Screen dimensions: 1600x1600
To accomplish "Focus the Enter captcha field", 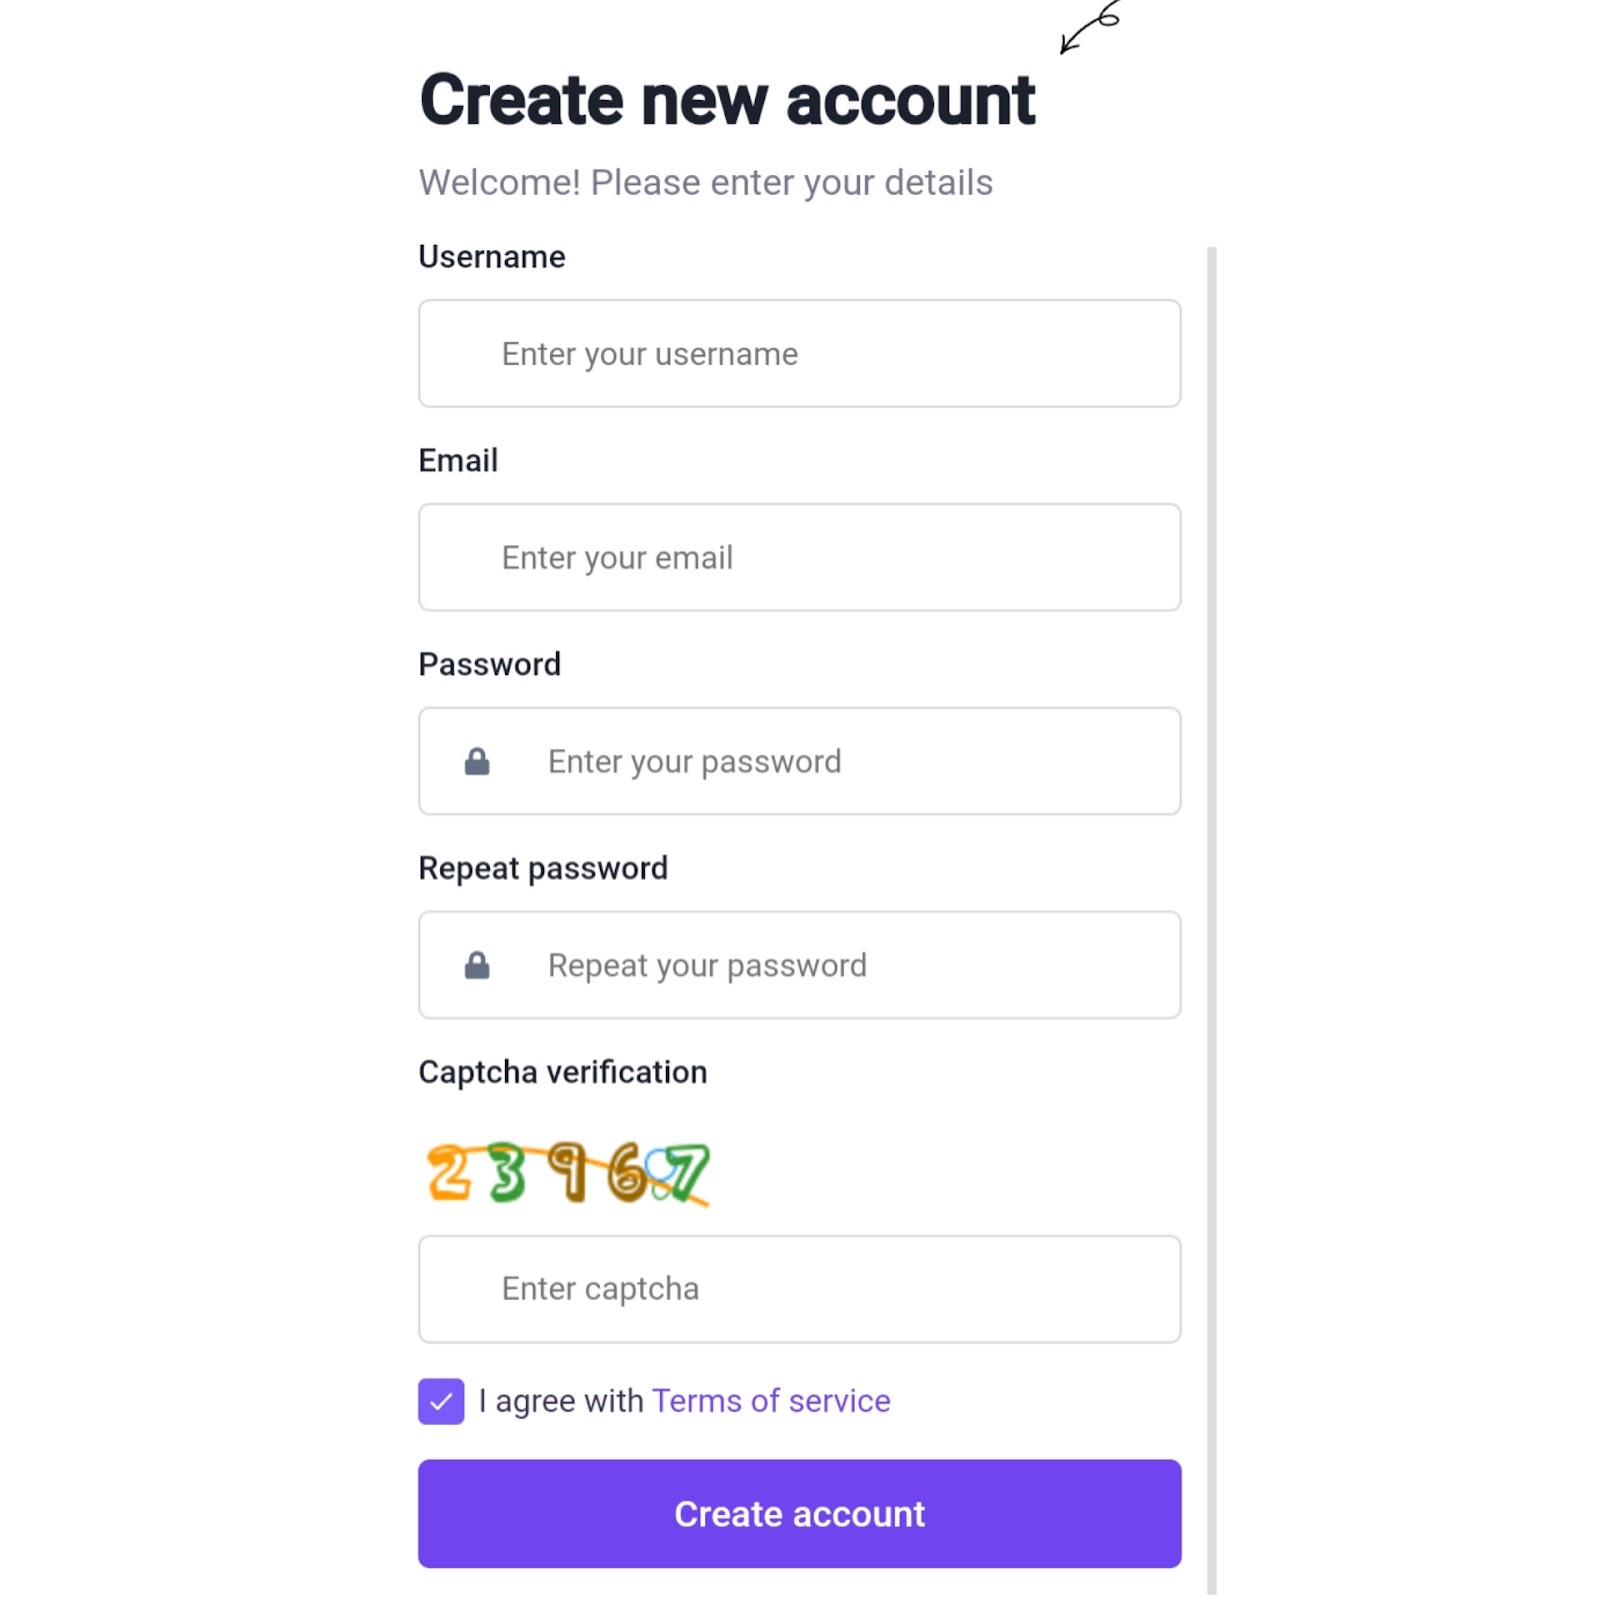I will (x=800, y=1289).
